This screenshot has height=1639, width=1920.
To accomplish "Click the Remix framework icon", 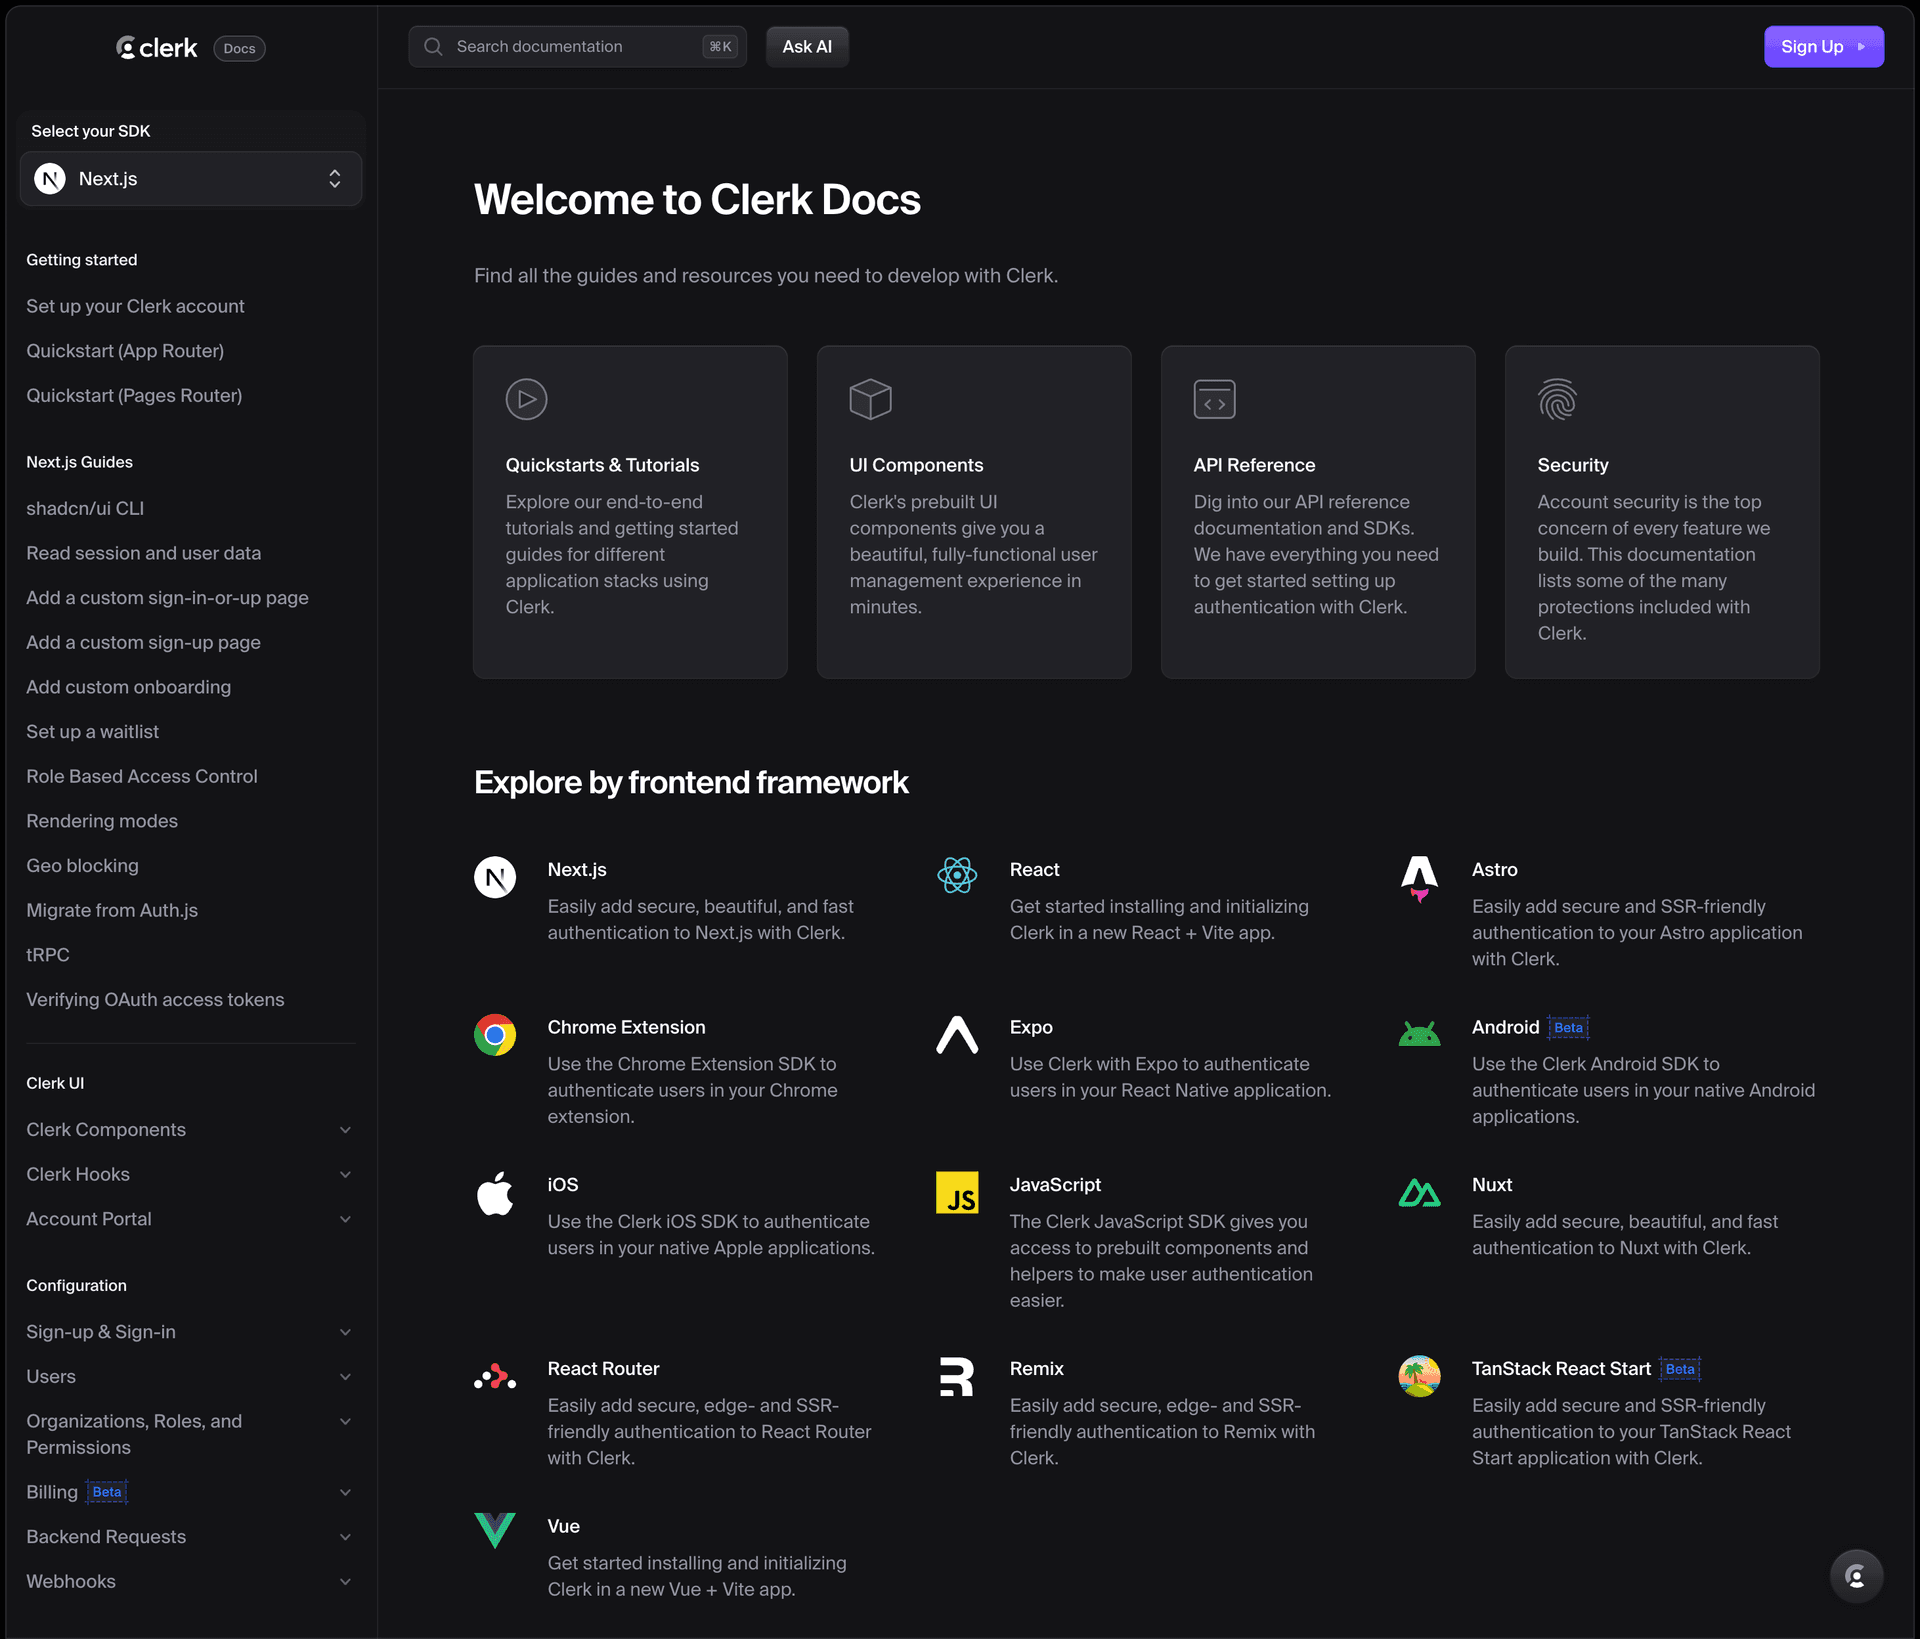I will (957, 1376).
